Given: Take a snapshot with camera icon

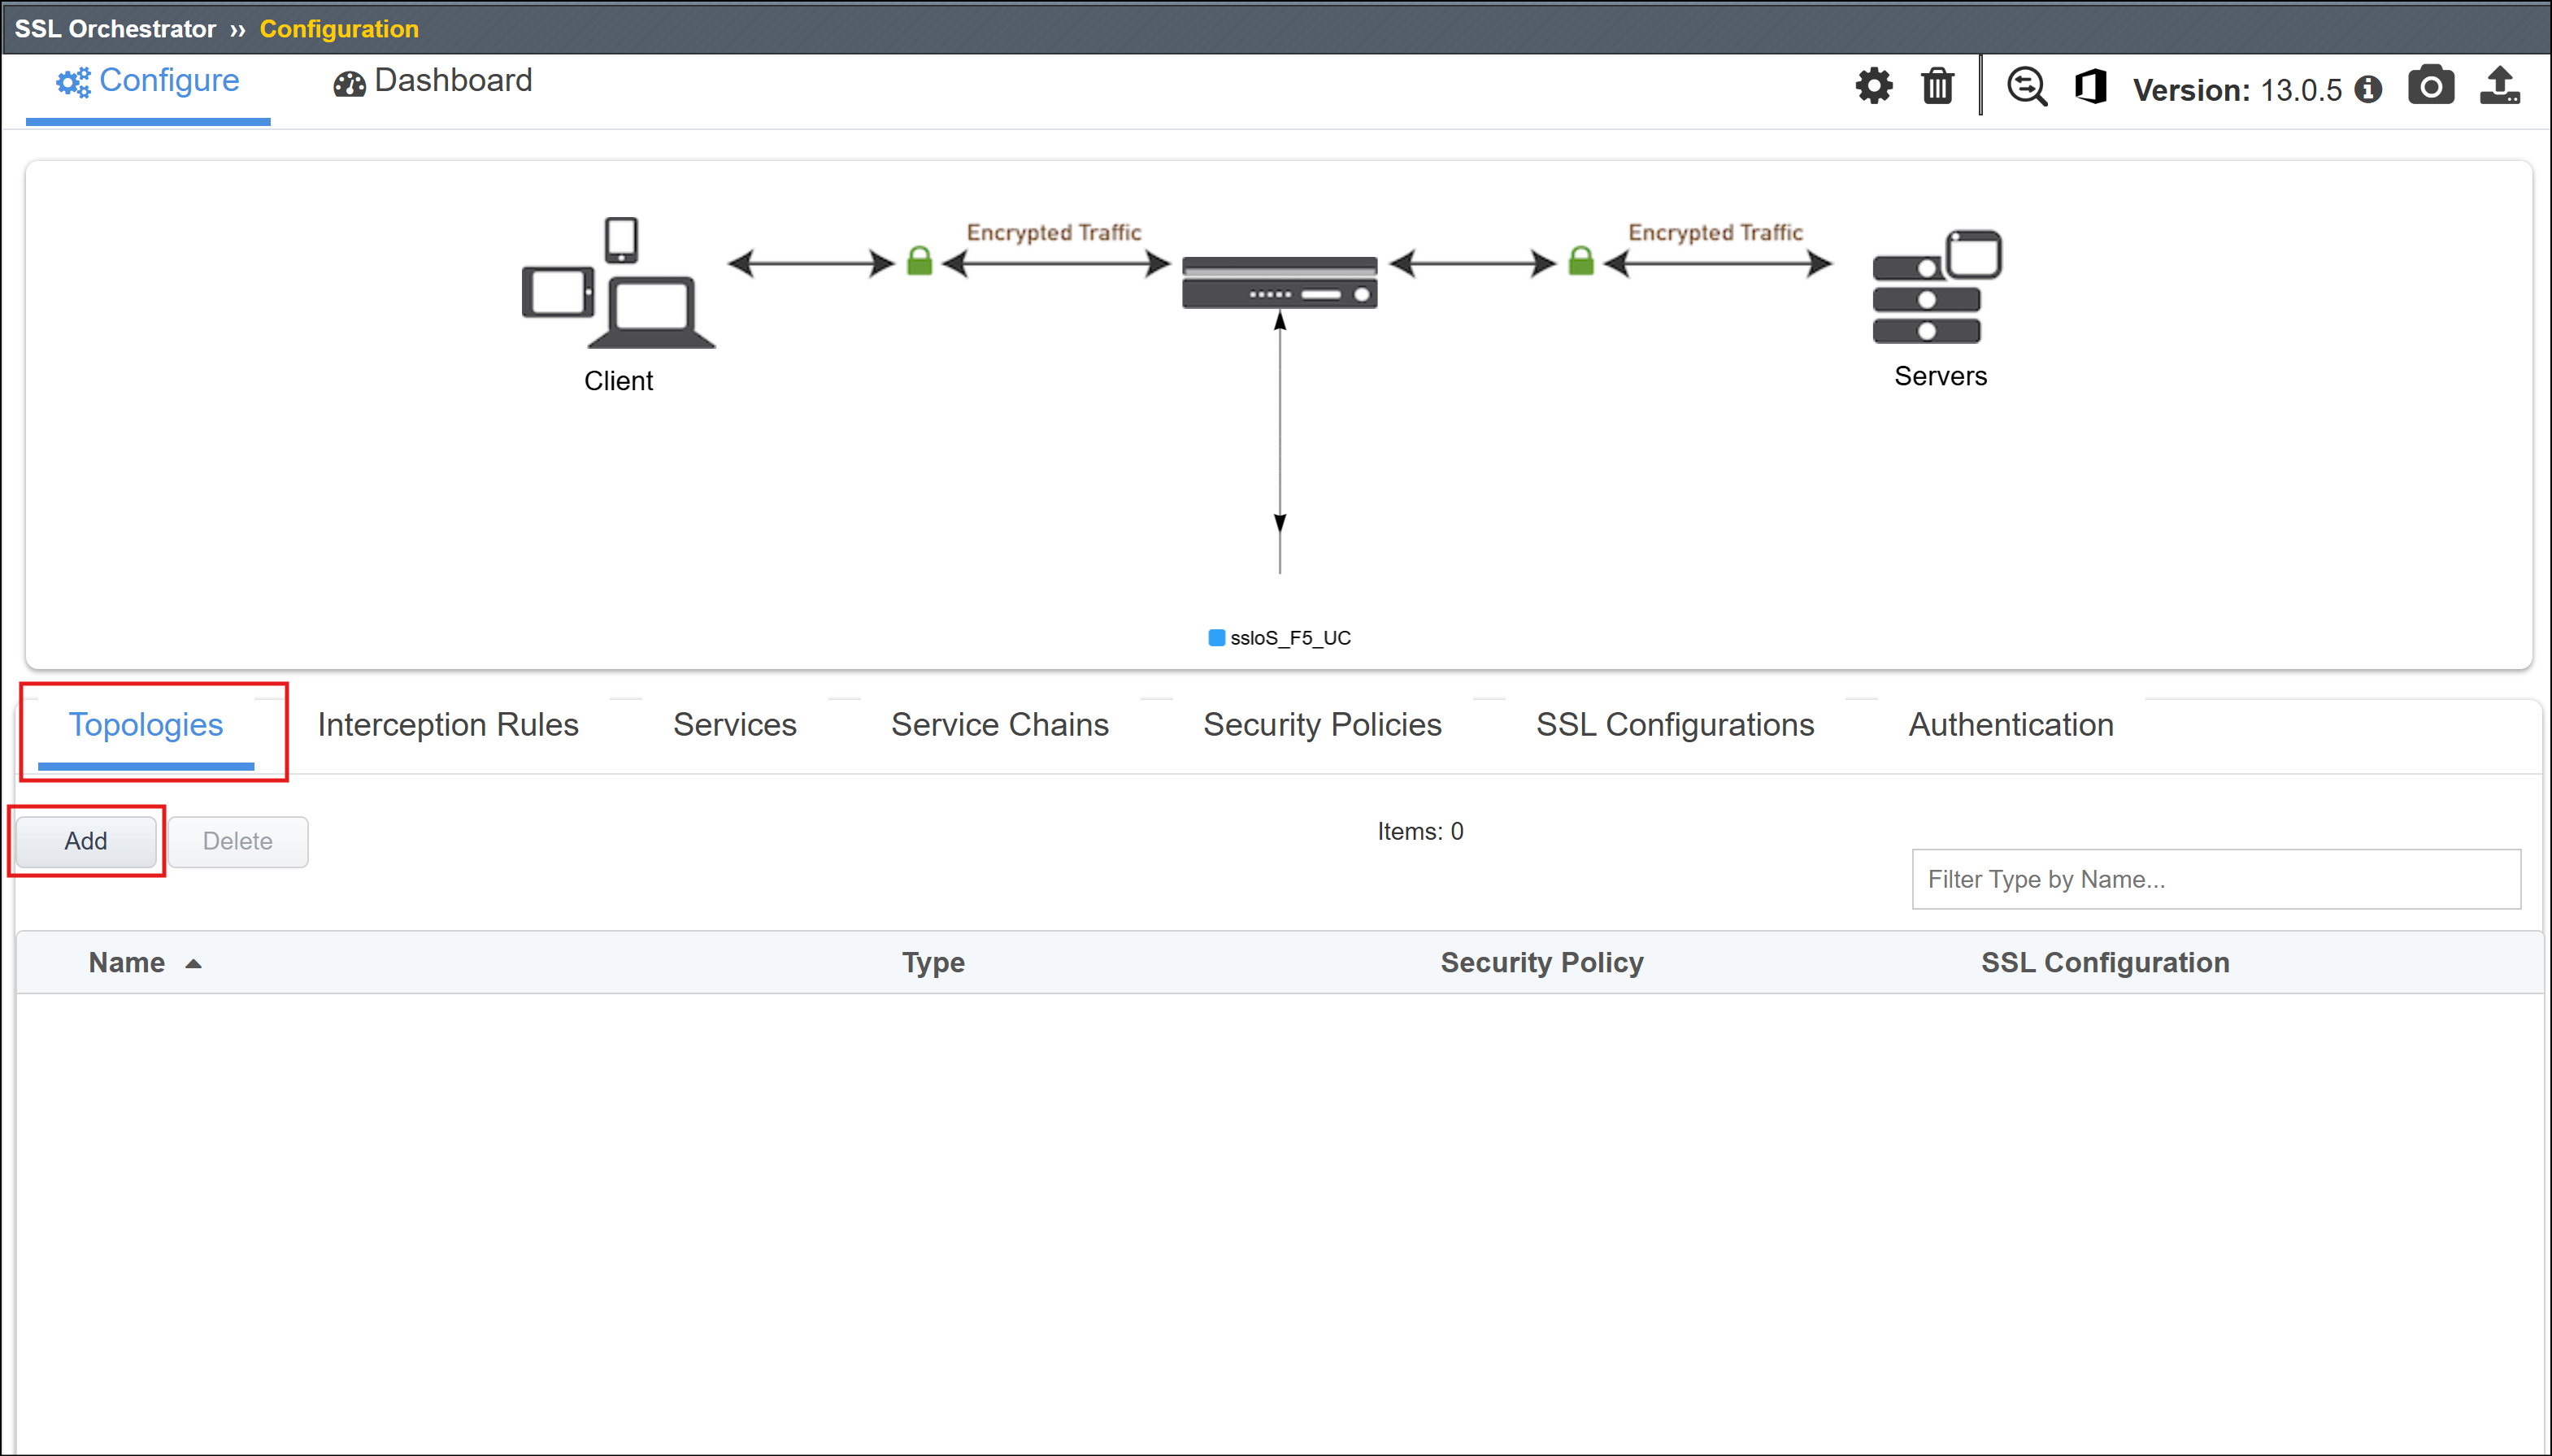Looking at the screenshot, I should pyautogui.click(x=2430, y=86).
